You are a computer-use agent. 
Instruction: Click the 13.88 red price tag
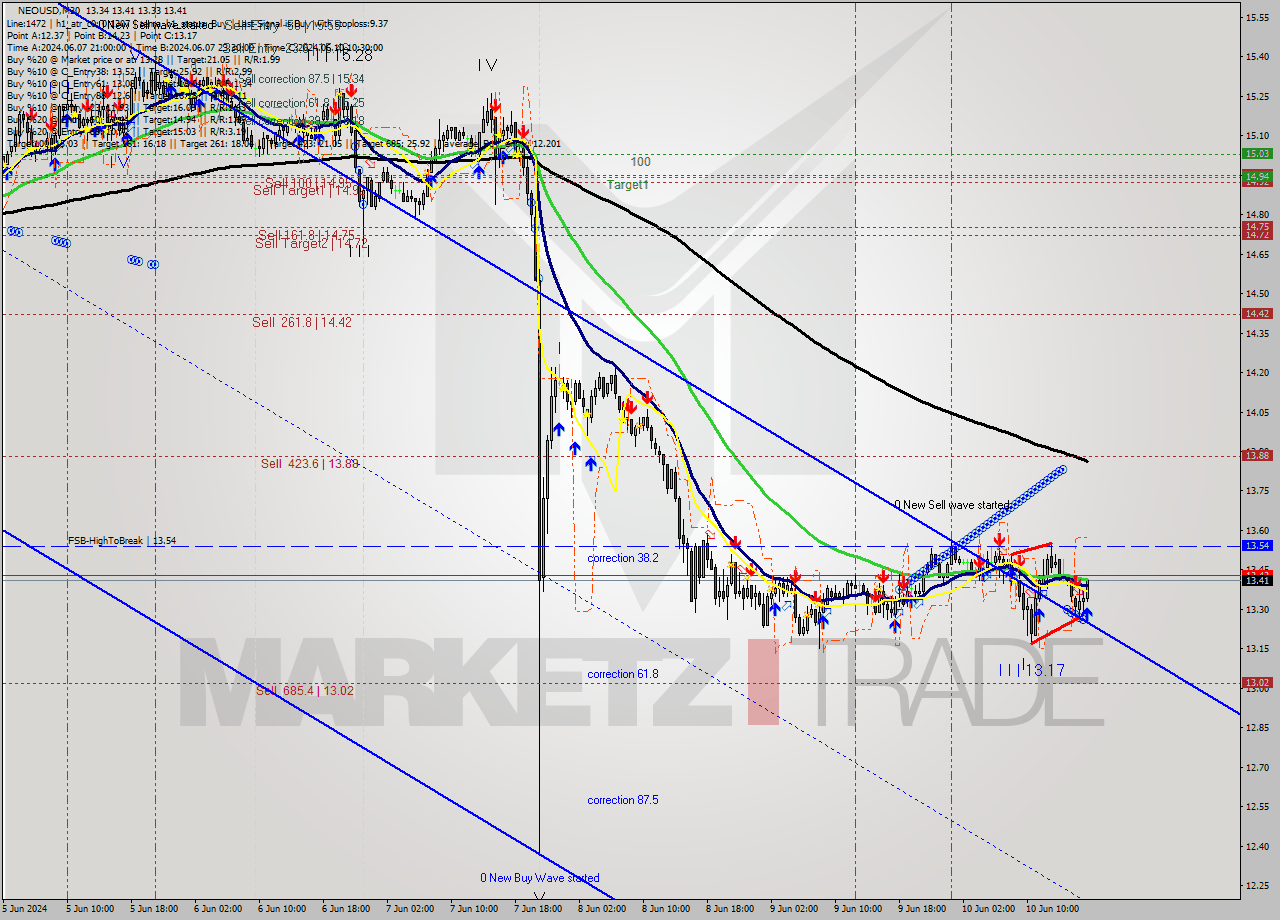point(1256,455)
